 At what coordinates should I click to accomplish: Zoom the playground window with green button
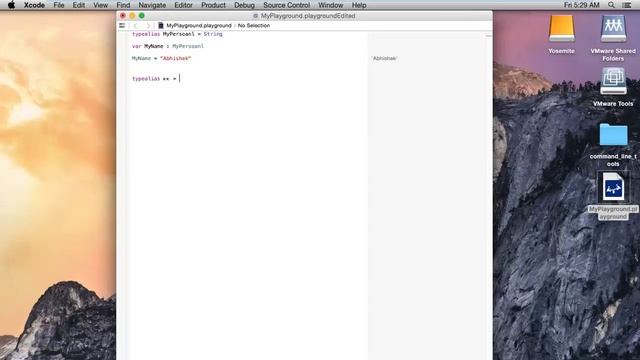[142, 16]
